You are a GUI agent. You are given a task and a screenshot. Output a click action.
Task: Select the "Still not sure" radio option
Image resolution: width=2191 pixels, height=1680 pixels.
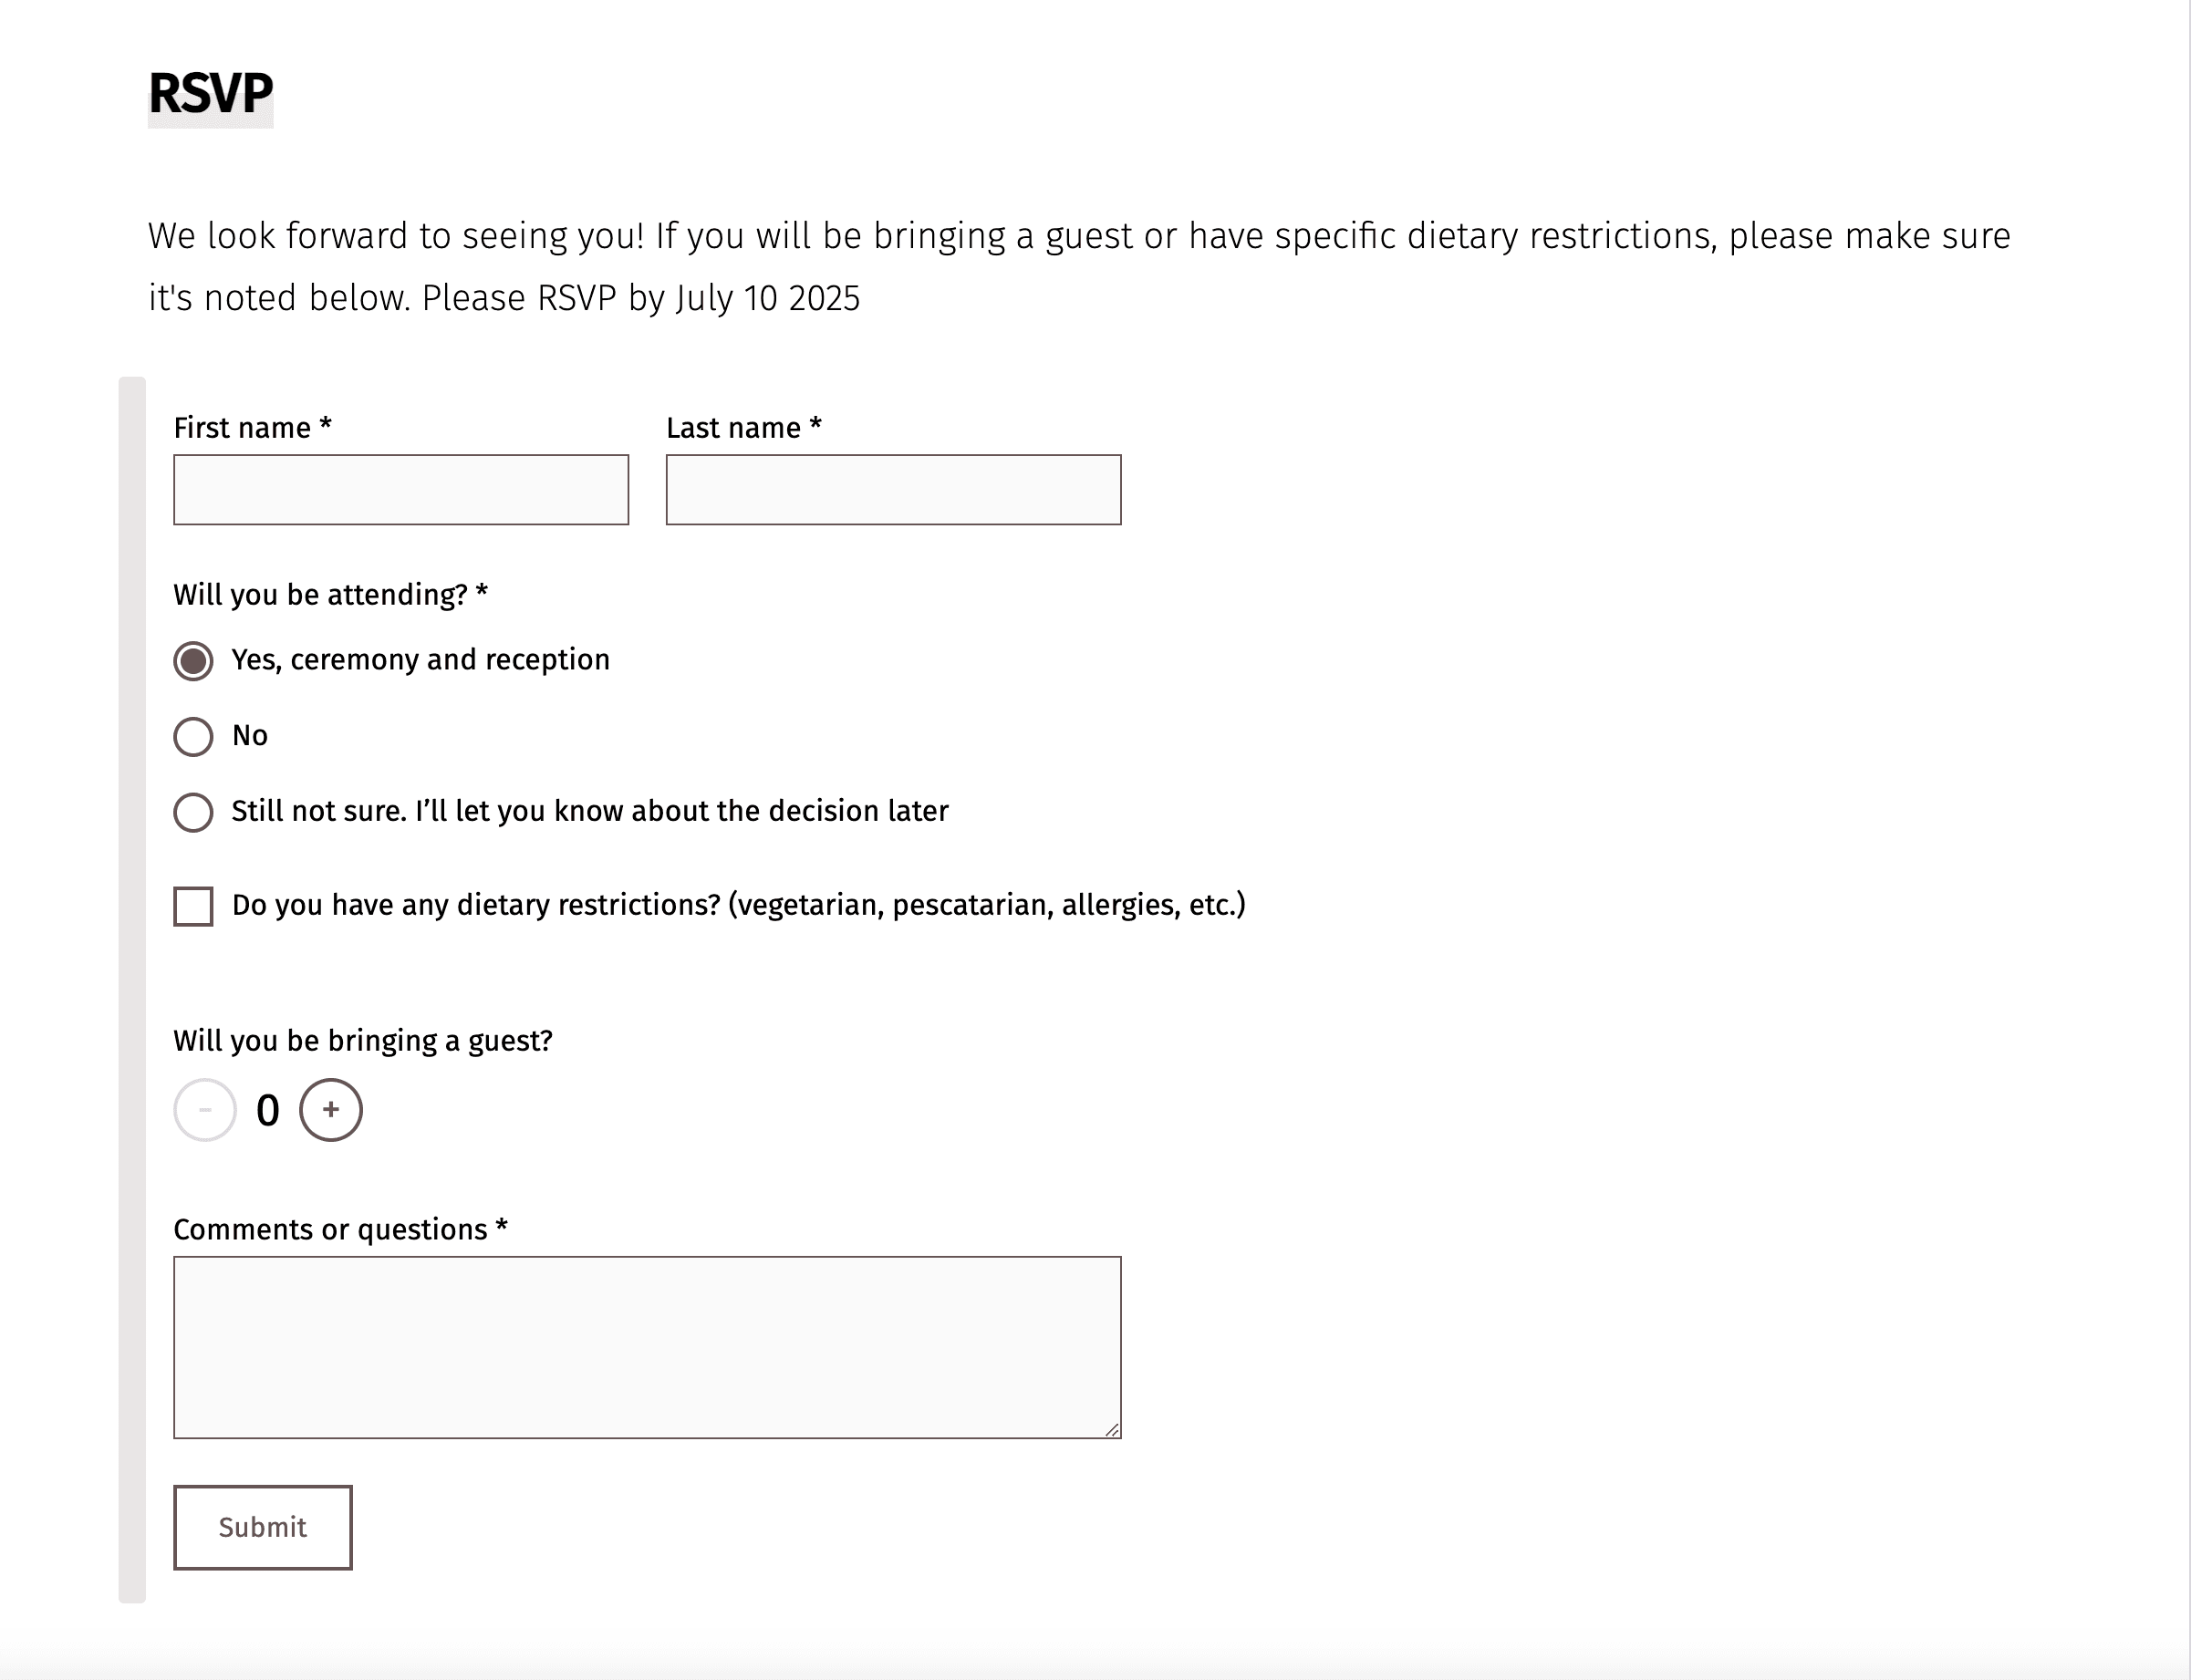(x=193, y=812)
